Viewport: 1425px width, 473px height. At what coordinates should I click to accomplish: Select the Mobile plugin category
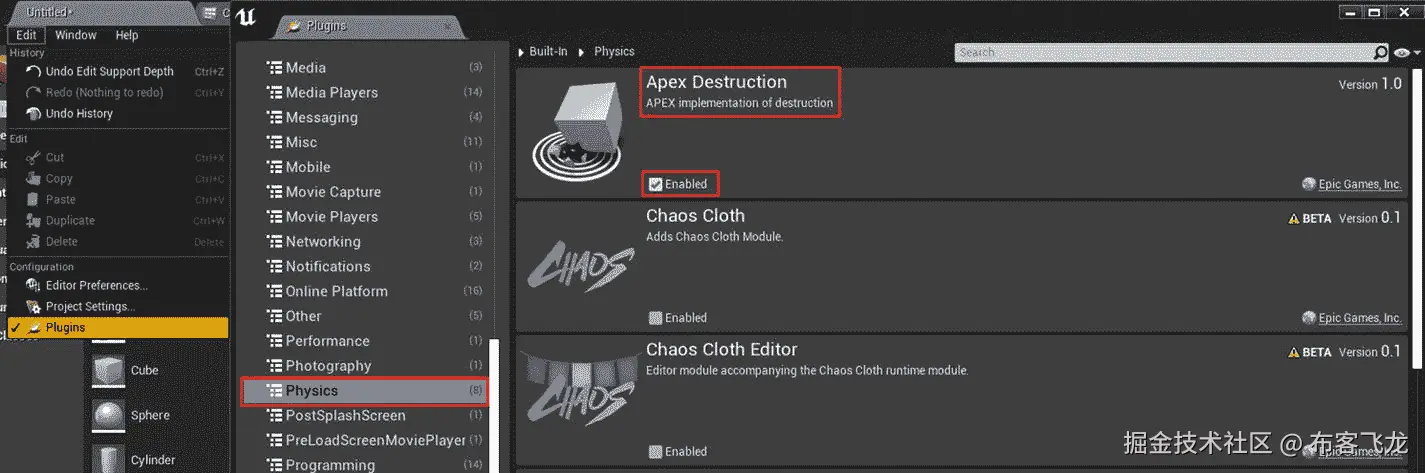[x=364, y=167]
